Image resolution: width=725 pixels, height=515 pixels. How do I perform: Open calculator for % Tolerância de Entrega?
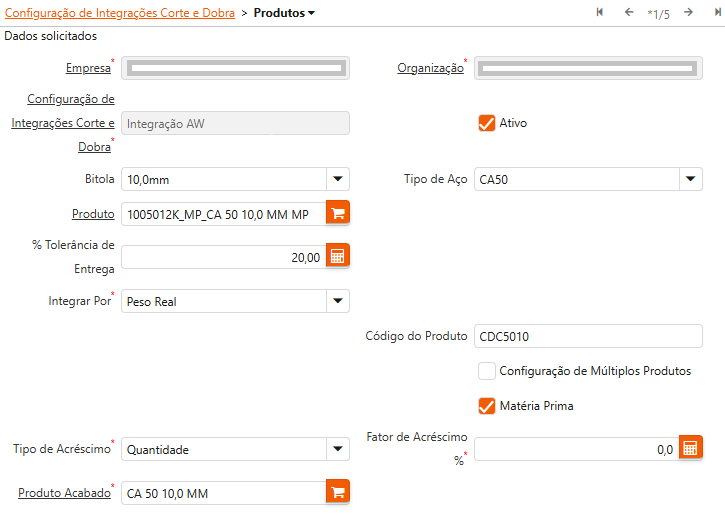tap(338, 257)
